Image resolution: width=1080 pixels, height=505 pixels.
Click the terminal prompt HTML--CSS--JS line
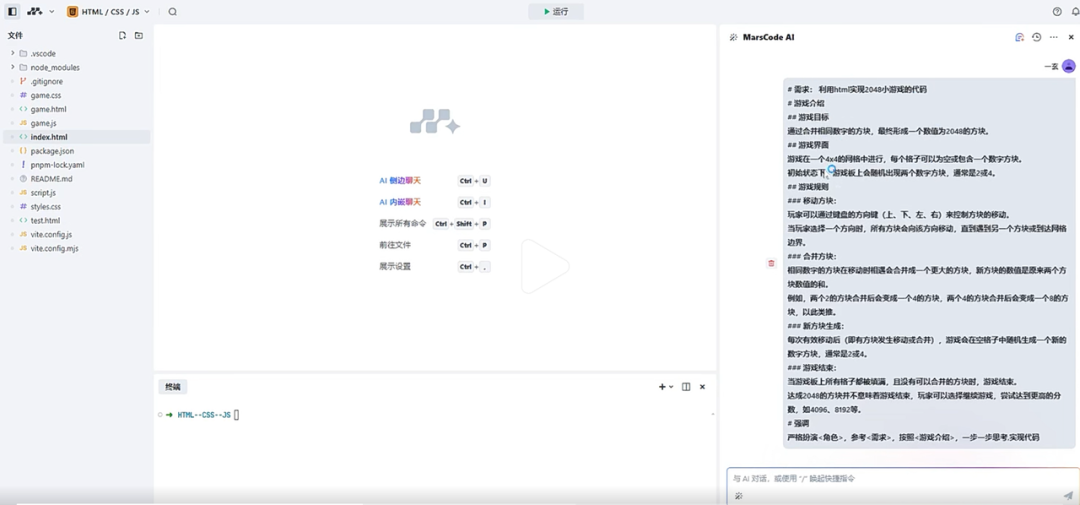click(204, 415)
